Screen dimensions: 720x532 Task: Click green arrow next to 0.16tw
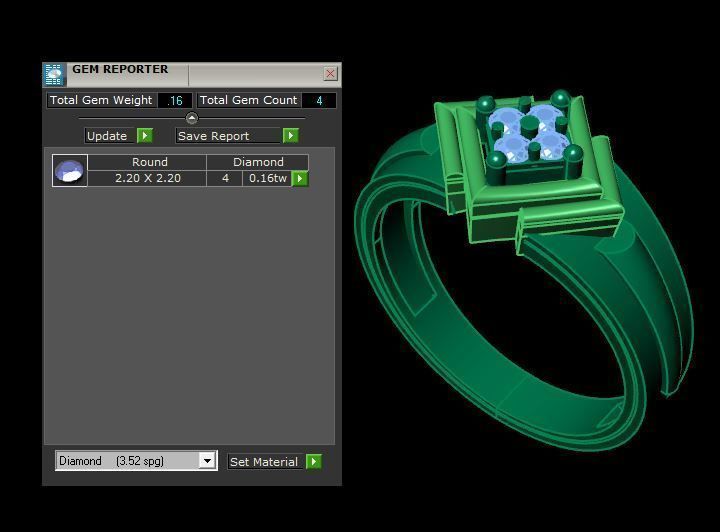[x=300, y=178]
